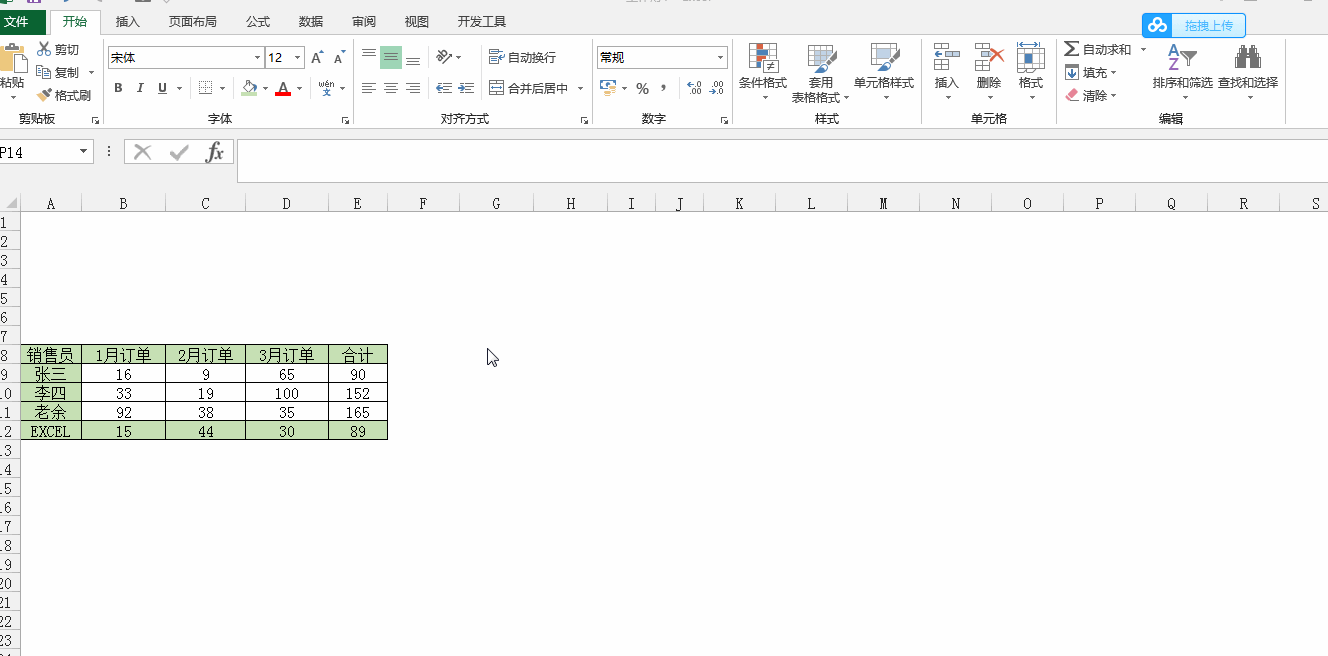Toggle Italic formatting
Image resolution: width=1328 pixels, height=656 pixels.
point(140,88)
